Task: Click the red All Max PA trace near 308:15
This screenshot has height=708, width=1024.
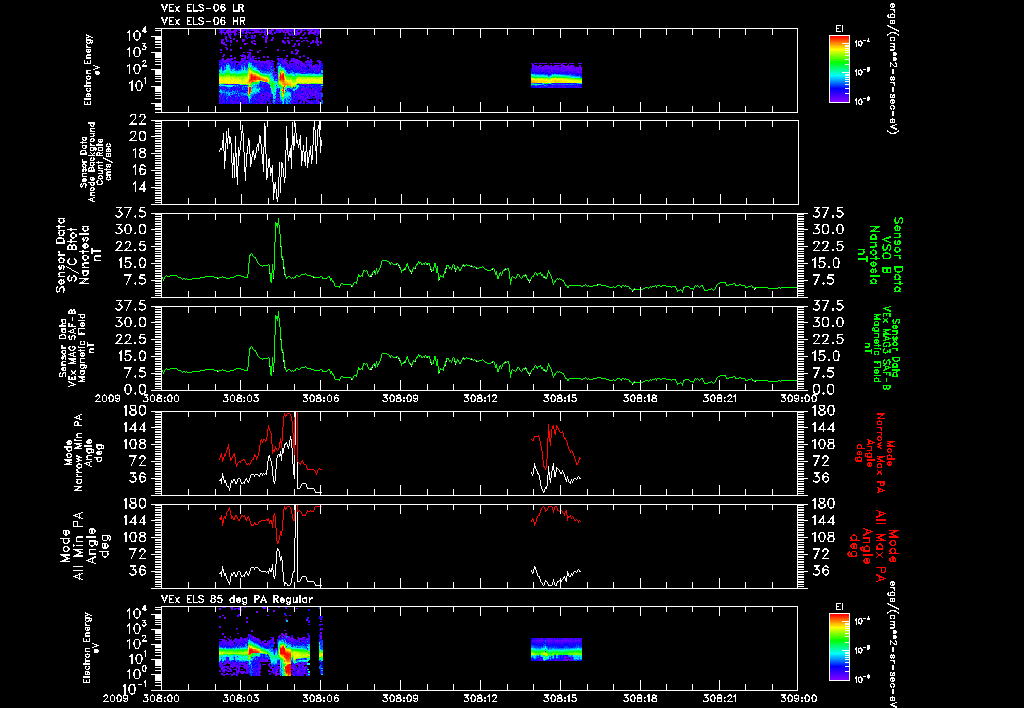Action: [556, 515]
